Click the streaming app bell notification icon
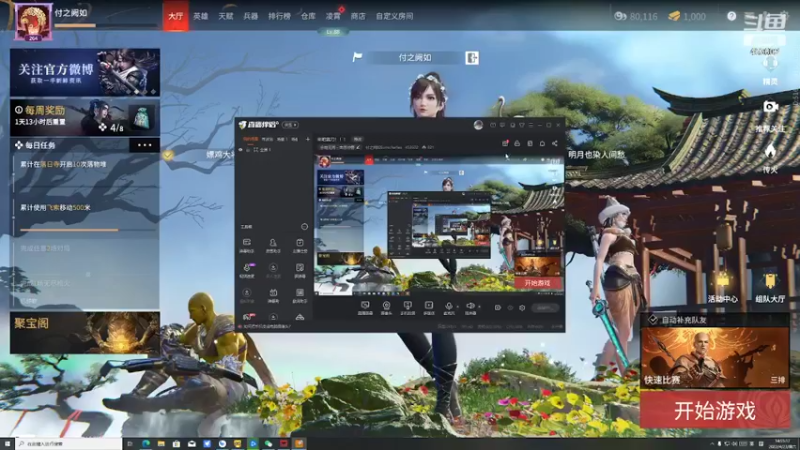This screenshot has width=800, height=450. [542, 143]
